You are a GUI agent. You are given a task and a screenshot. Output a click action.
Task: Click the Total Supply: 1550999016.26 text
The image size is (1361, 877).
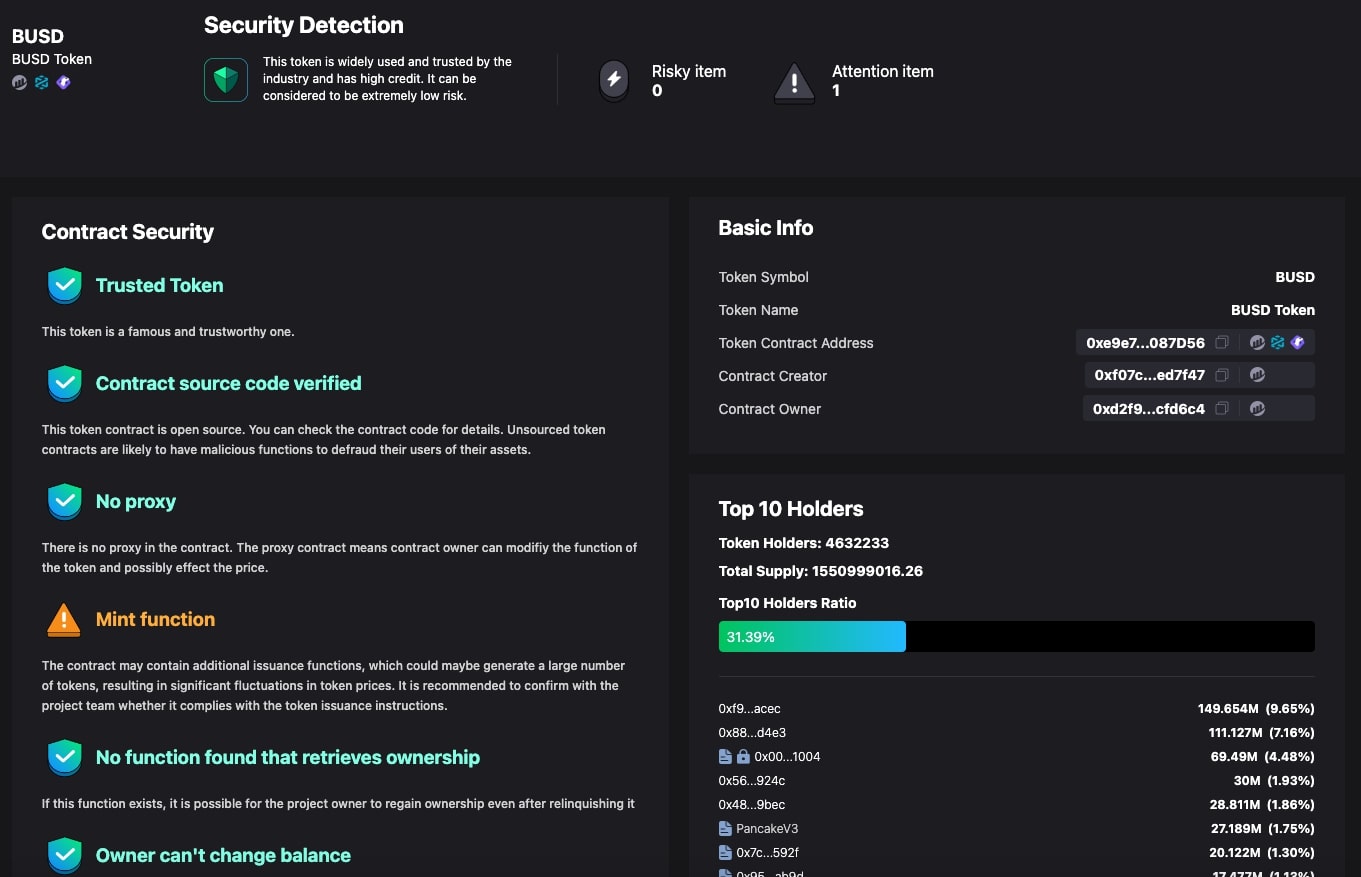(x=821, y=571)
